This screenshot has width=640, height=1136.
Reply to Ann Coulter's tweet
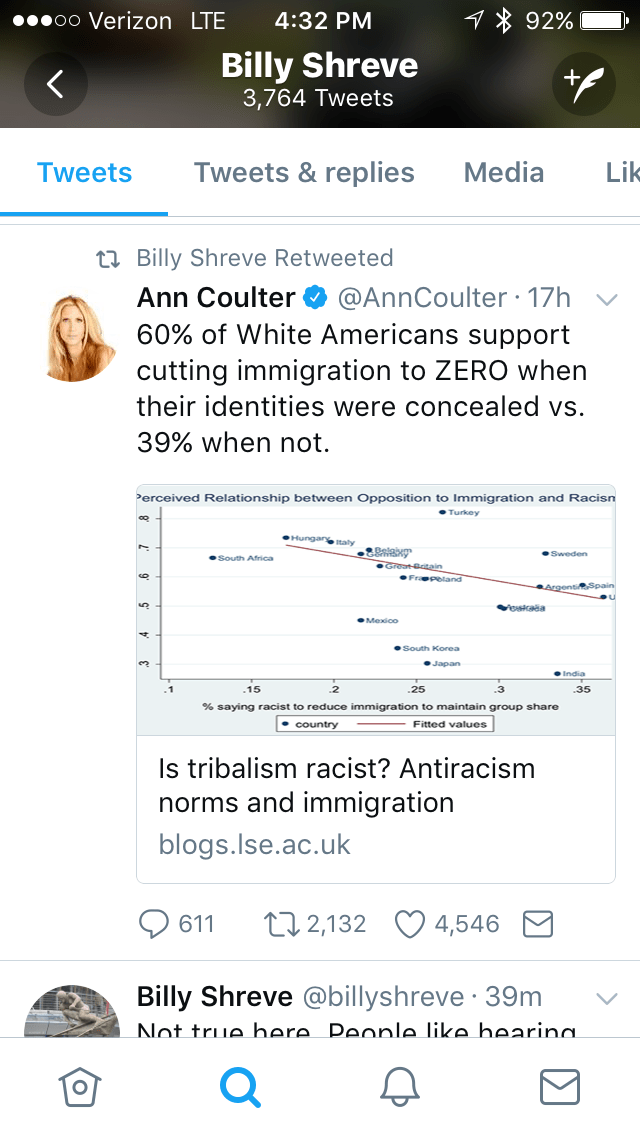(153, 923)
